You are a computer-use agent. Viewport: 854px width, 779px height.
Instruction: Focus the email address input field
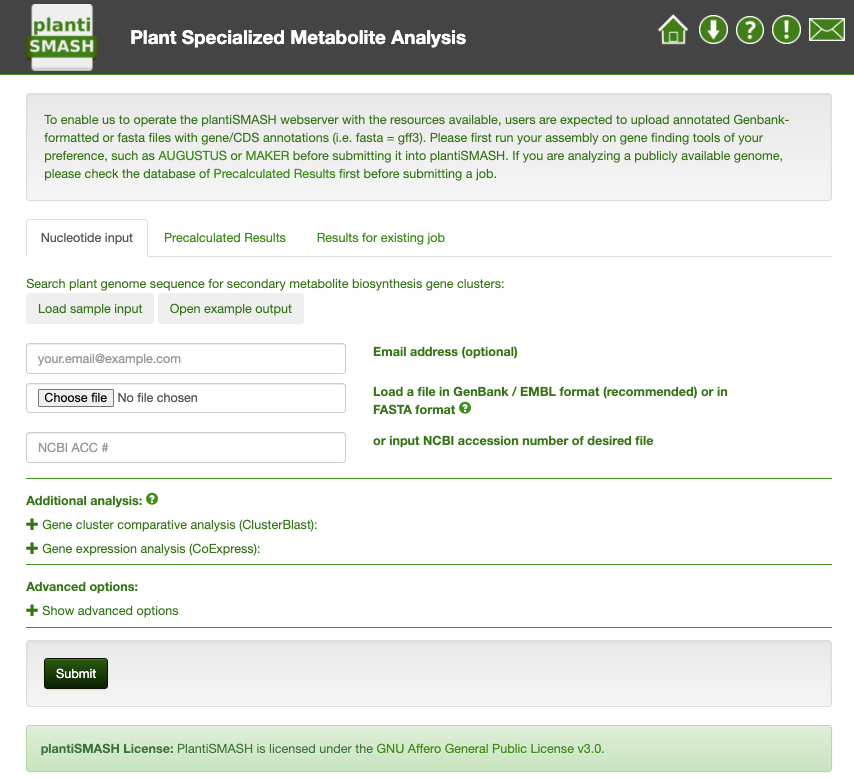coord(186,358)
